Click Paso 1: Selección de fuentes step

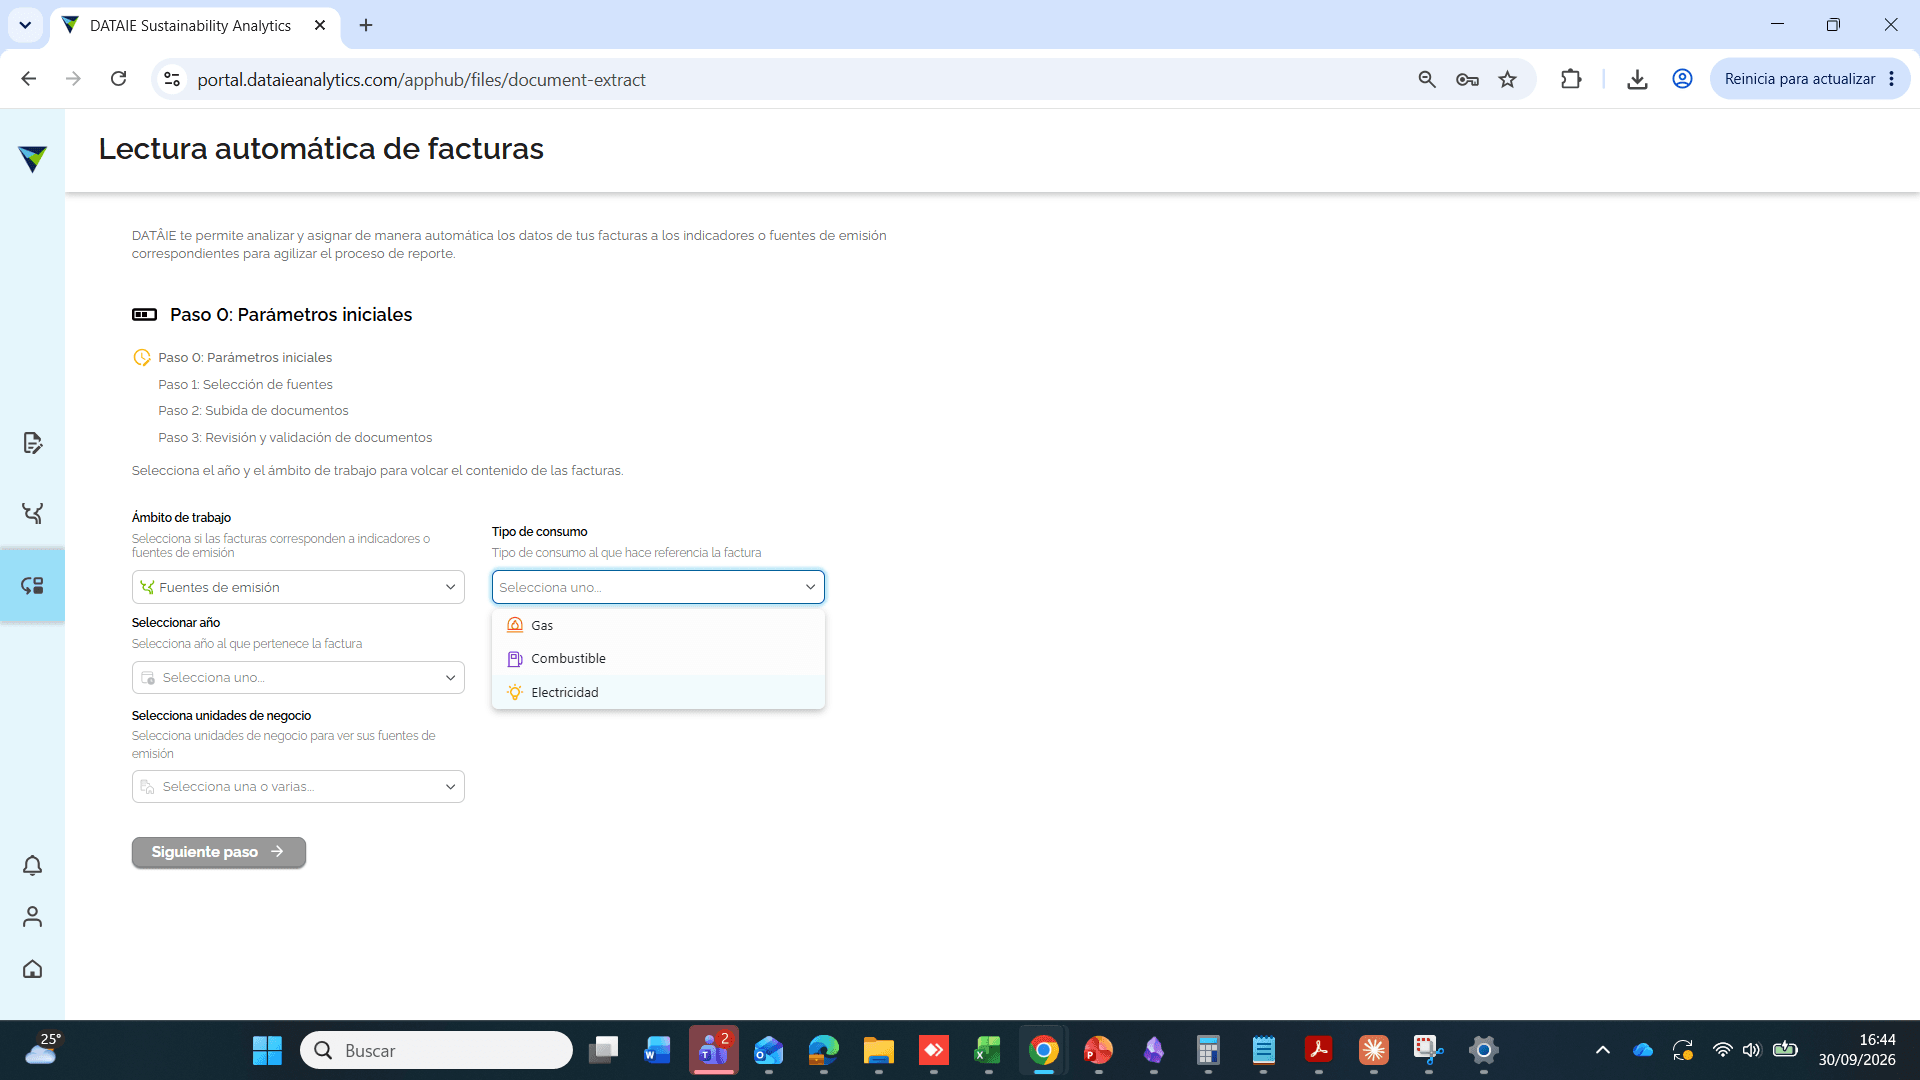pyautogui.click(x=245, y=385)
